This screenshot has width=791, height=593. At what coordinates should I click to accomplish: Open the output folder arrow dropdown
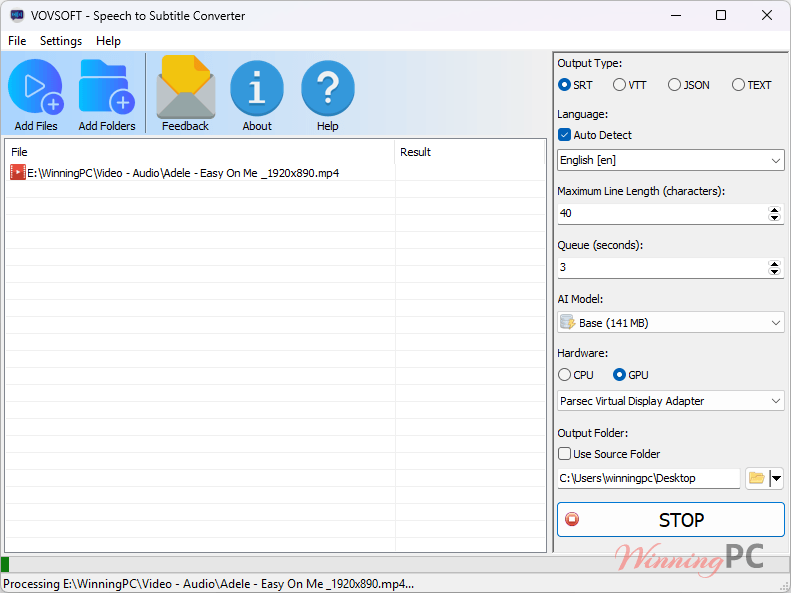777,478
